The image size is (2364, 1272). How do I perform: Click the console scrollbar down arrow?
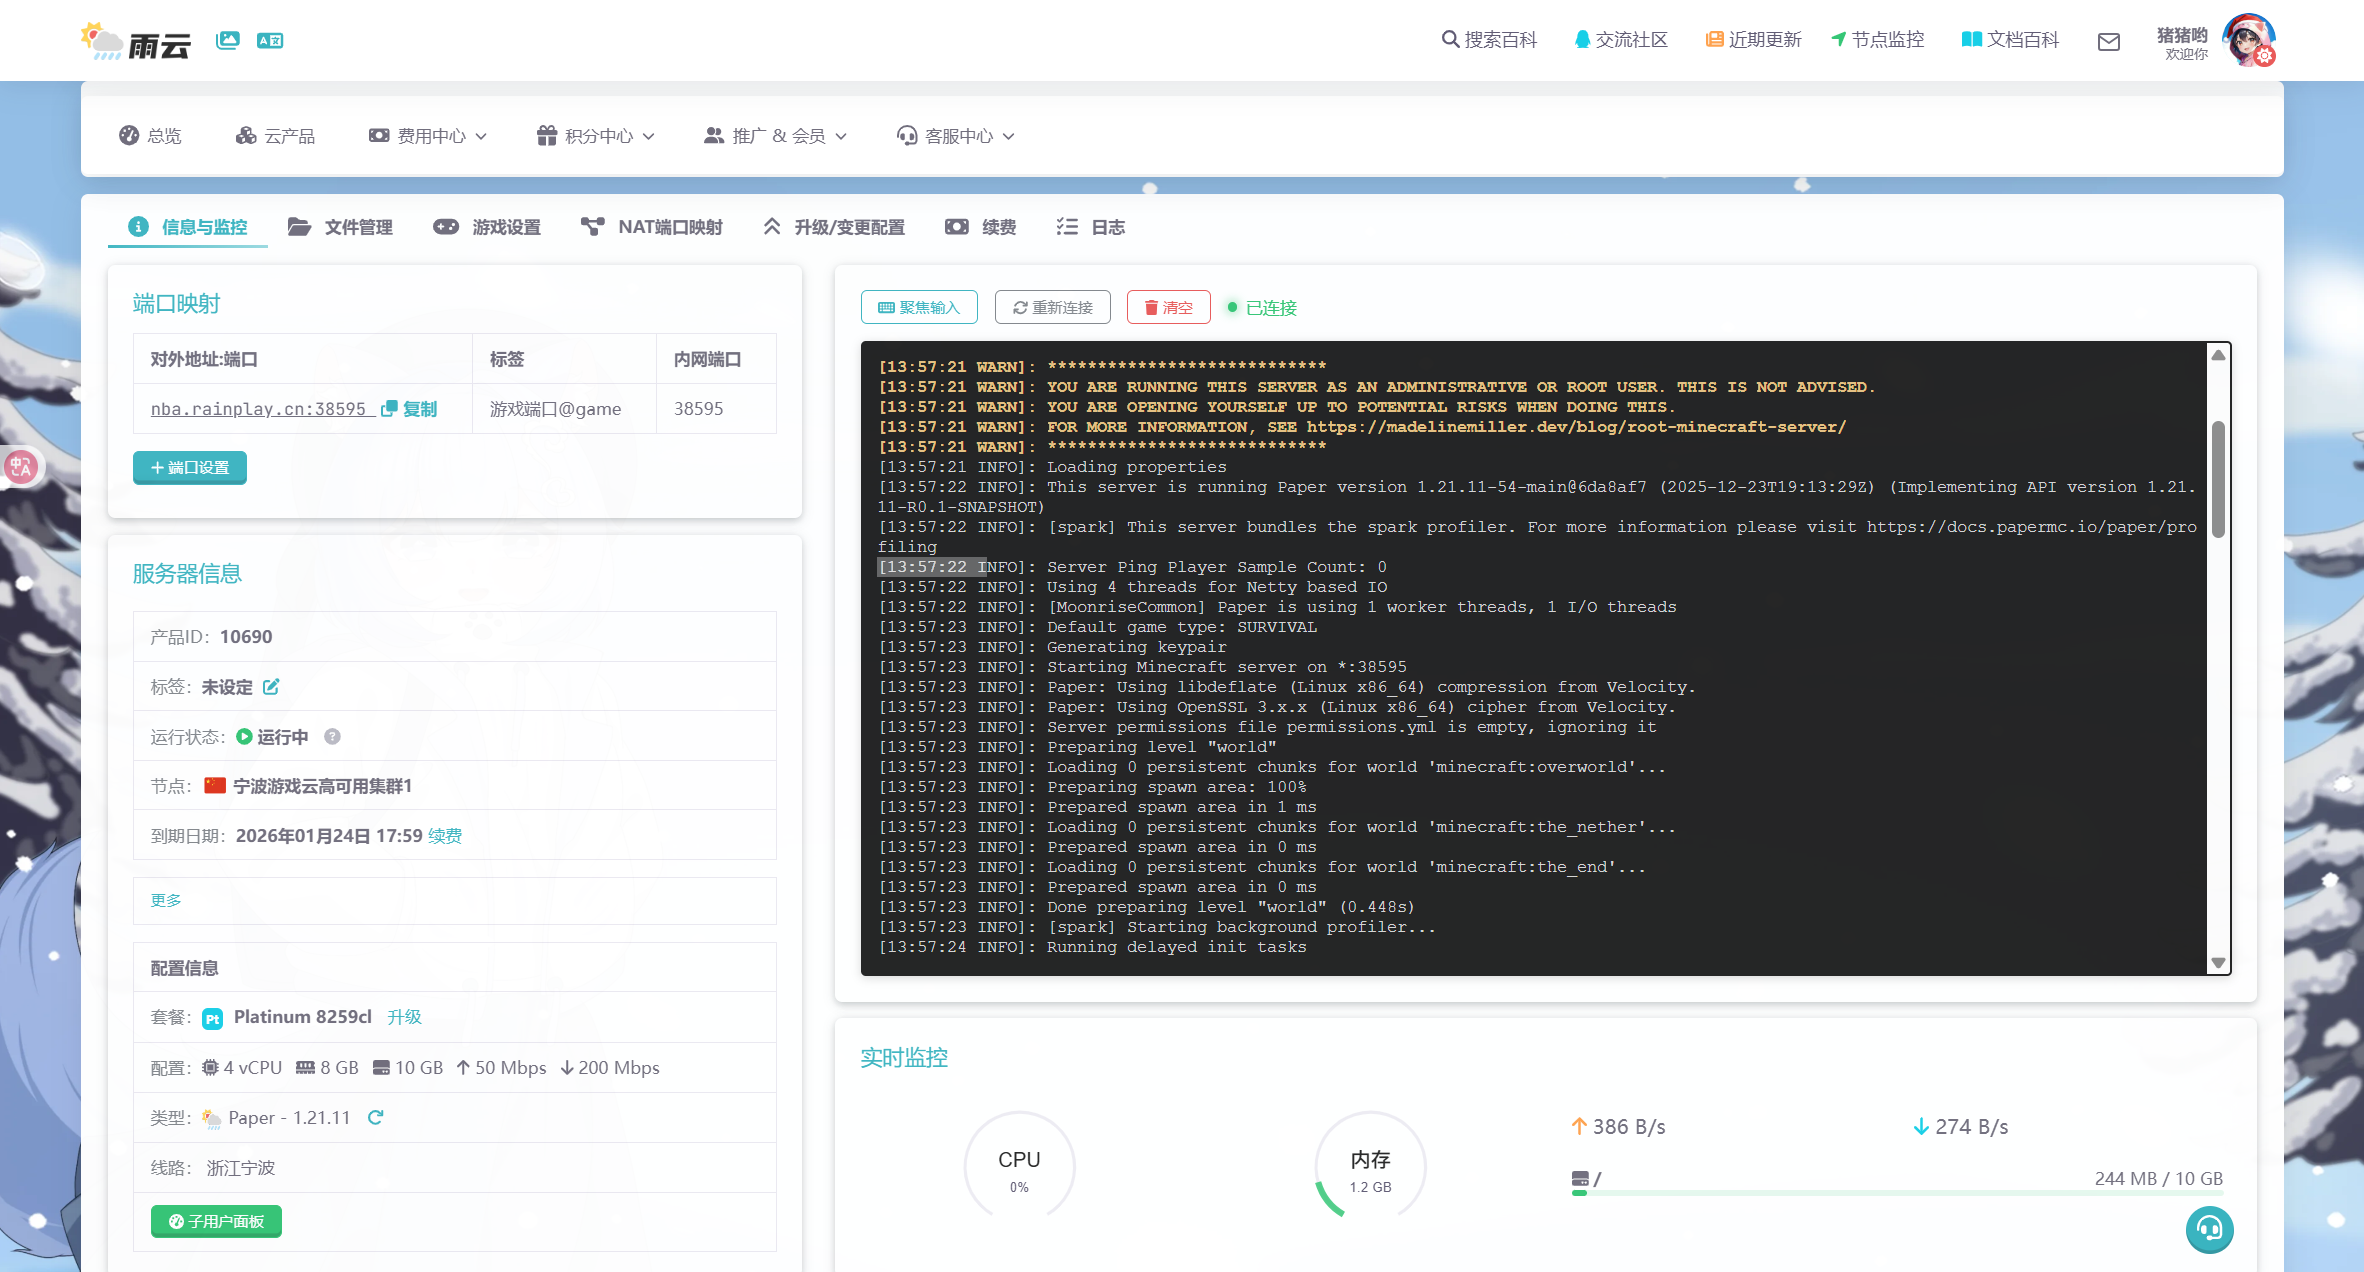[x=2218, y=963]
